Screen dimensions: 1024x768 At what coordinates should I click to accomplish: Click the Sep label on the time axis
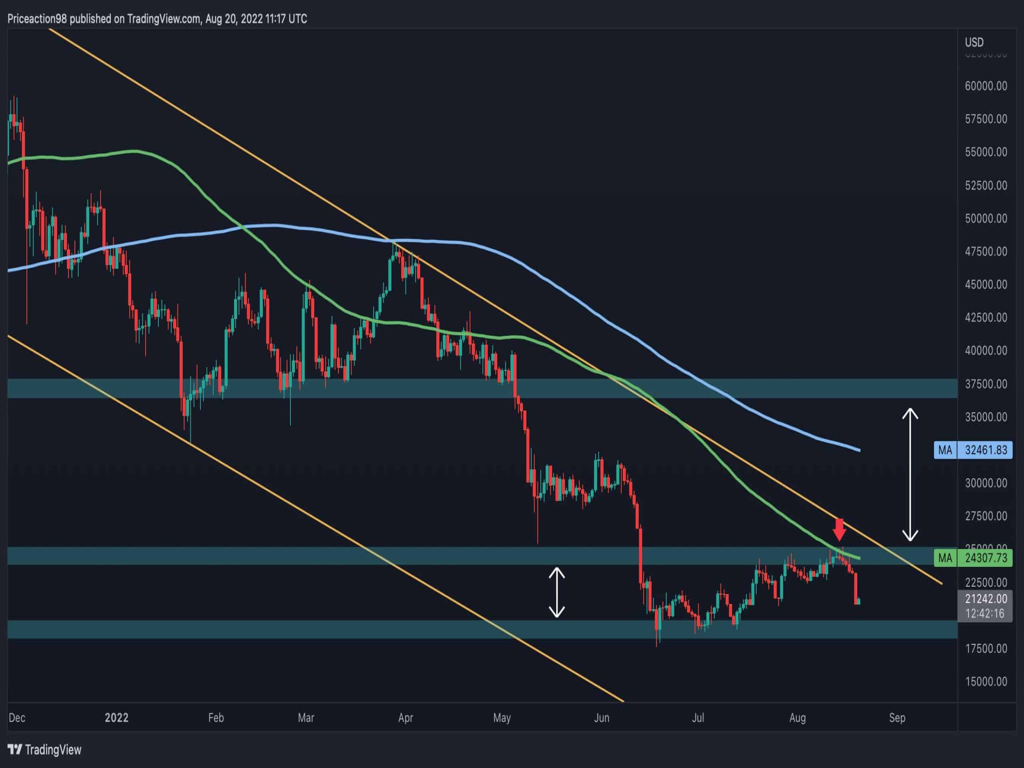click(897, 717)
